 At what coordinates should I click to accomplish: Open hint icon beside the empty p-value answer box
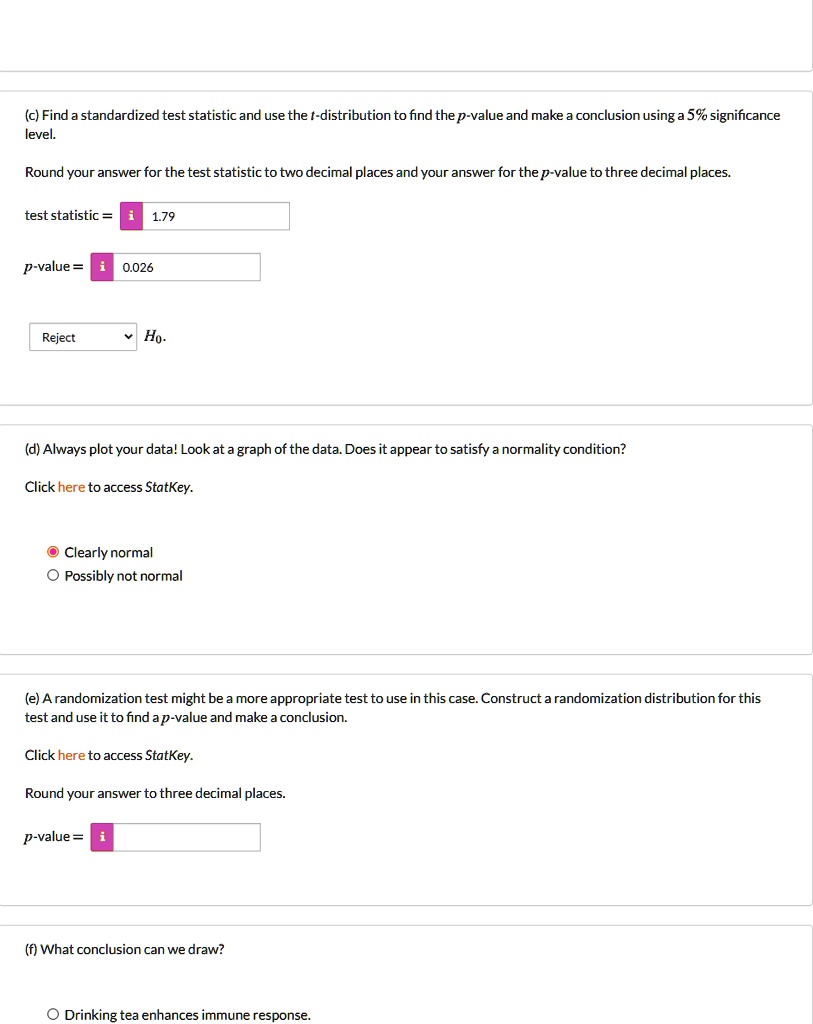[x=101, y=836]
